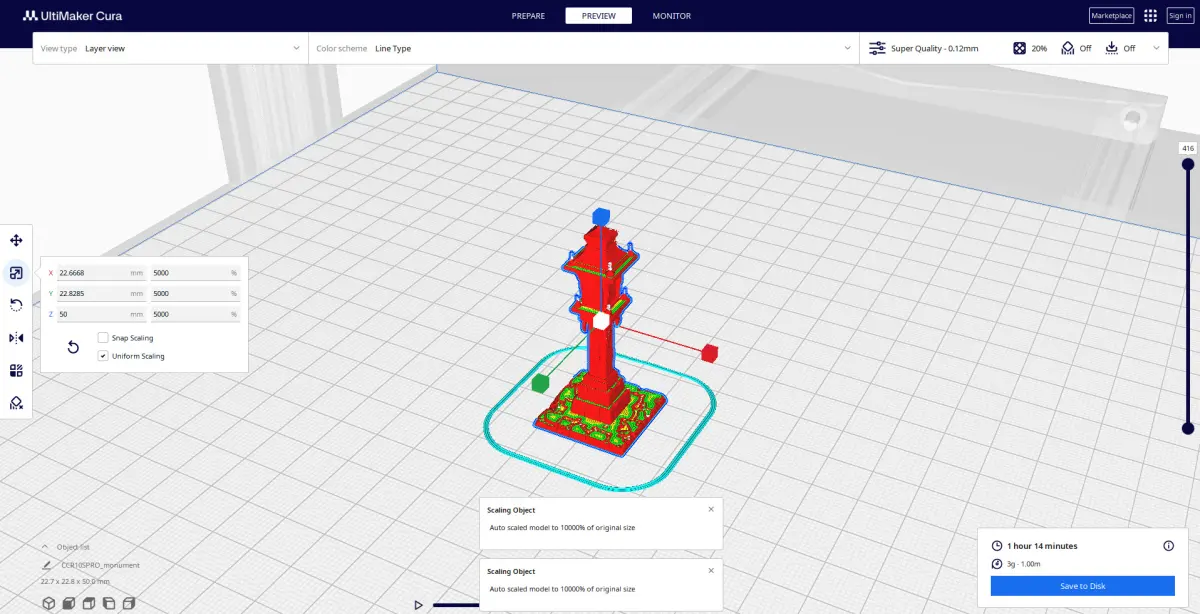The width and height of the screenshot is (1200, 614).
Task: Click the material spool usage icon
Action: point(996,564)
